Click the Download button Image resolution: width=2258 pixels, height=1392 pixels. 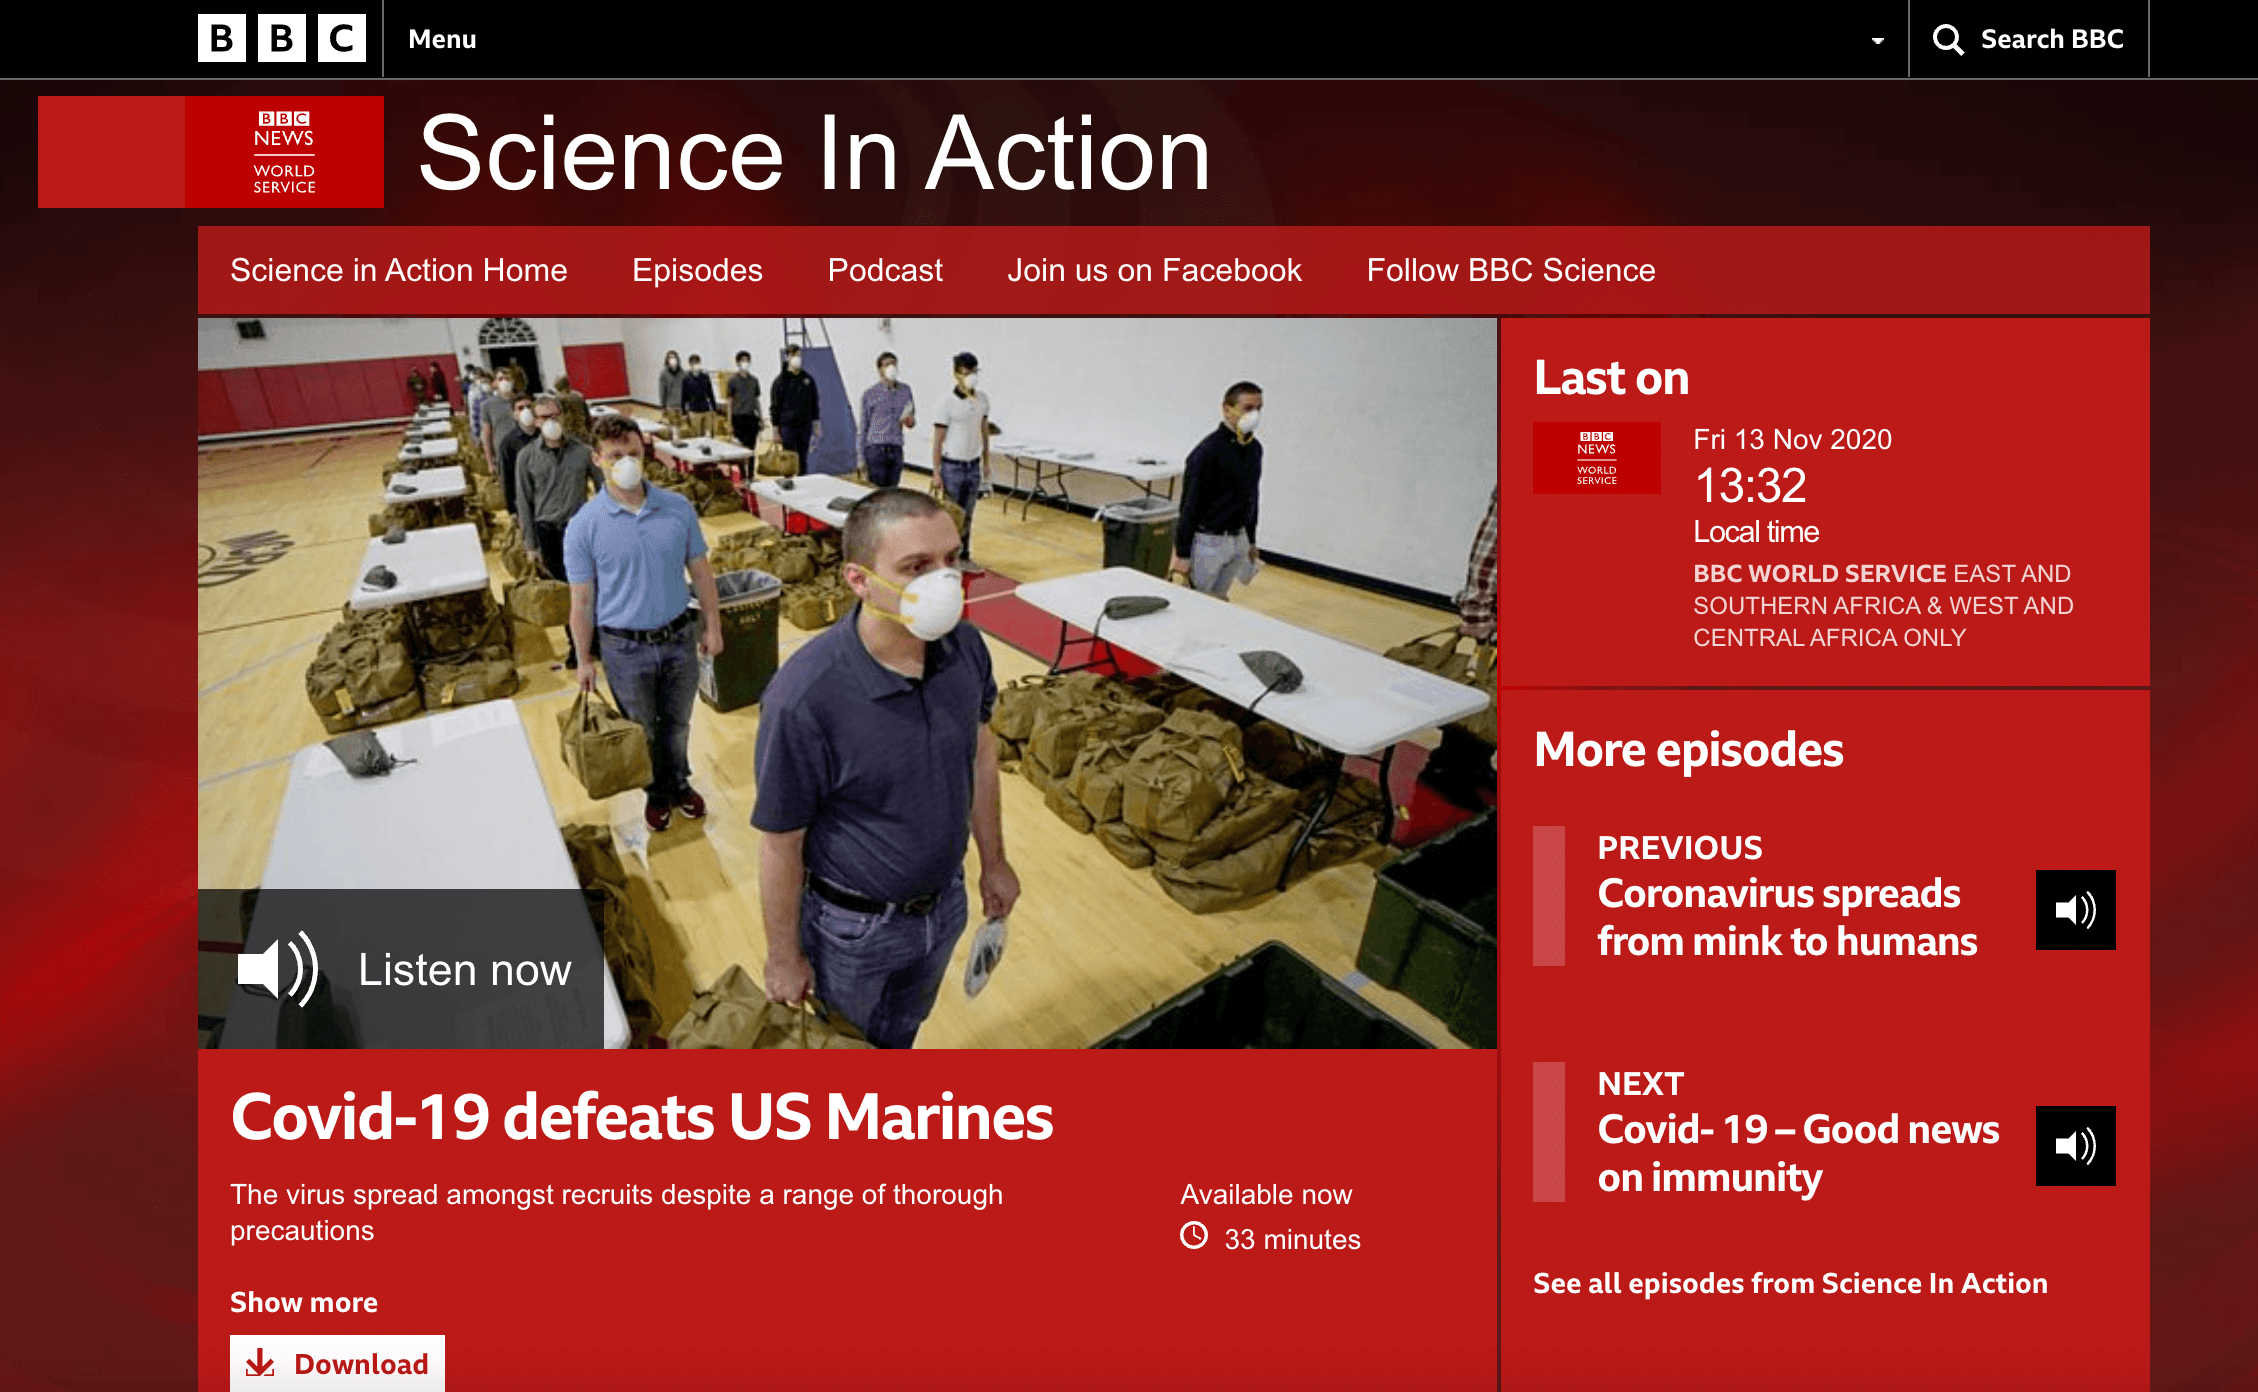click(x=337, y=1363)
